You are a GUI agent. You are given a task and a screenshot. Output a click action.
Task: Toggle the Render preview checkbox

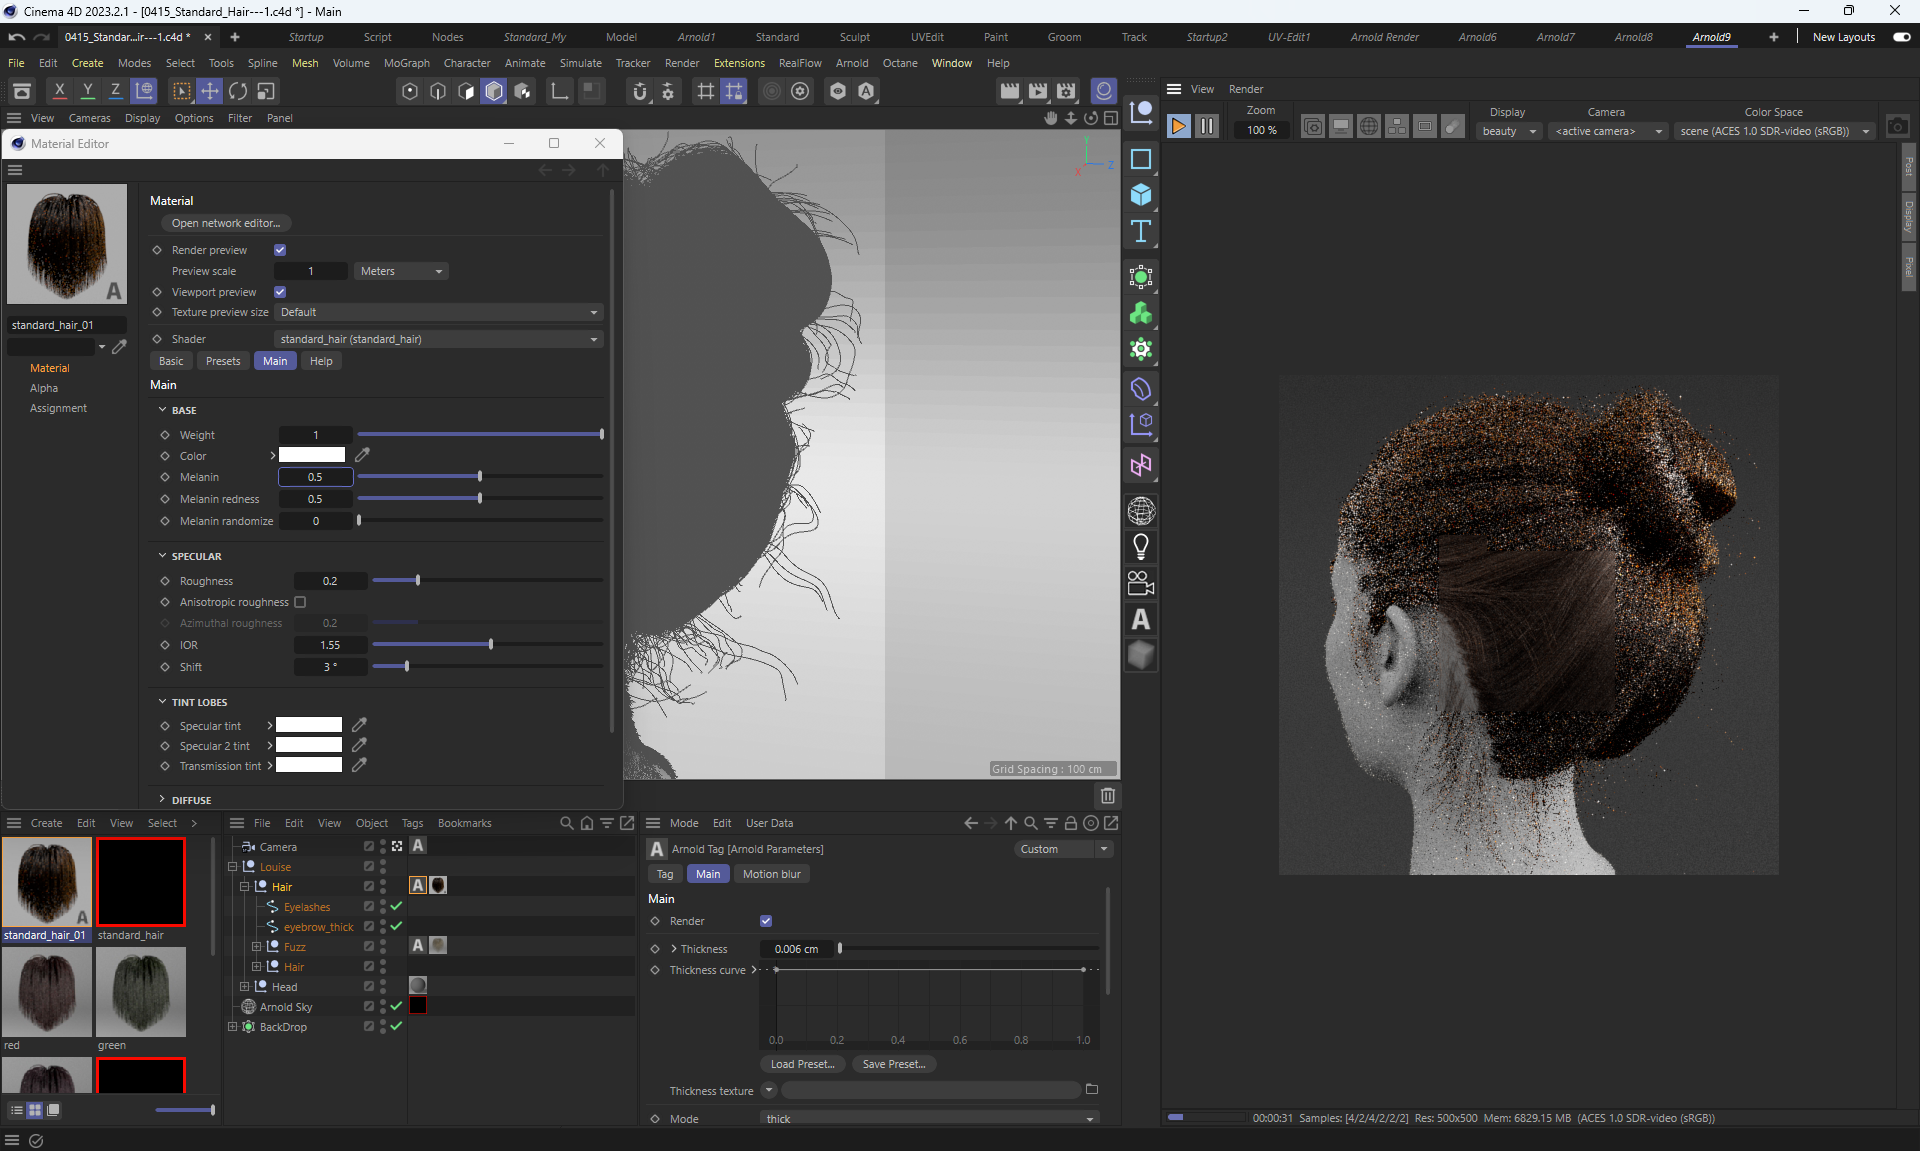280,250
